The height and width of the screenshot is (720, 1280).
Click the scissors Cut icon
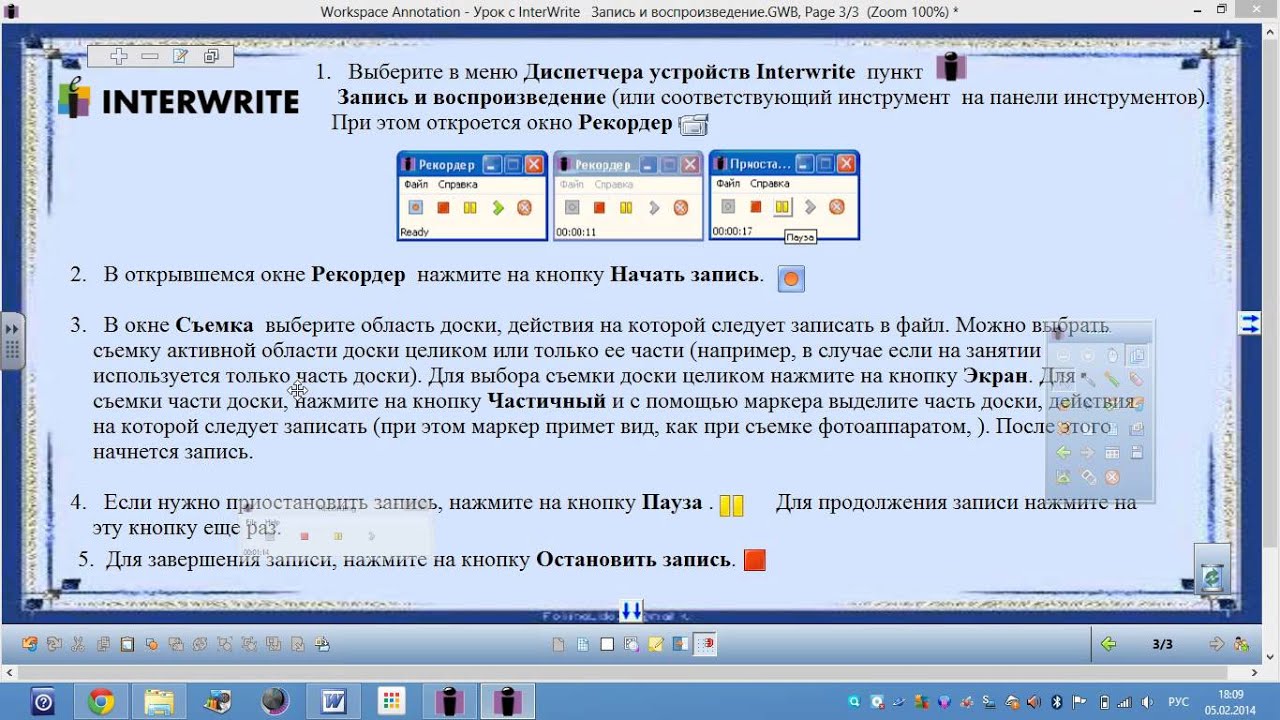(x=78, y=644)
